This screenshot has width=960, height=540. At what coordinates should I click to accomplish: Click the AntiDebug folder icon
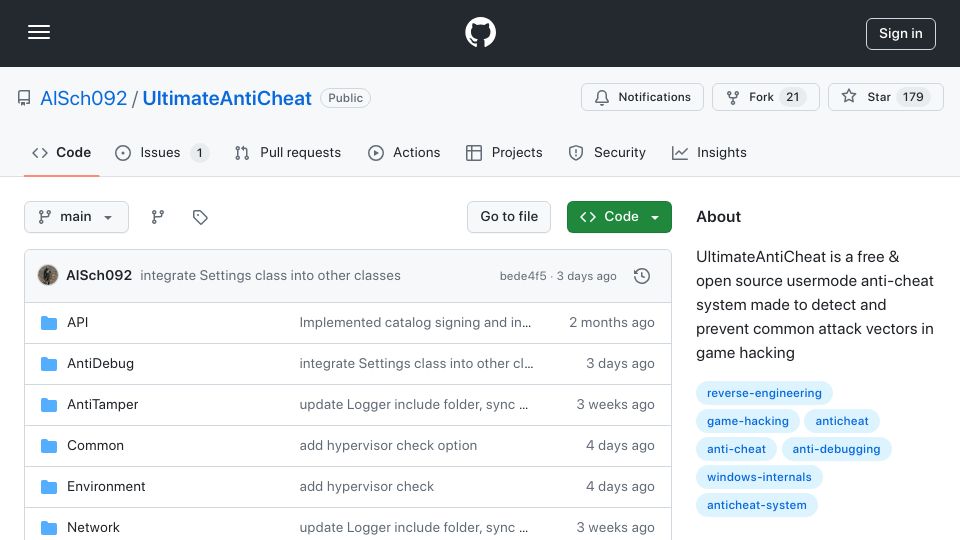[x=49, y=364]
